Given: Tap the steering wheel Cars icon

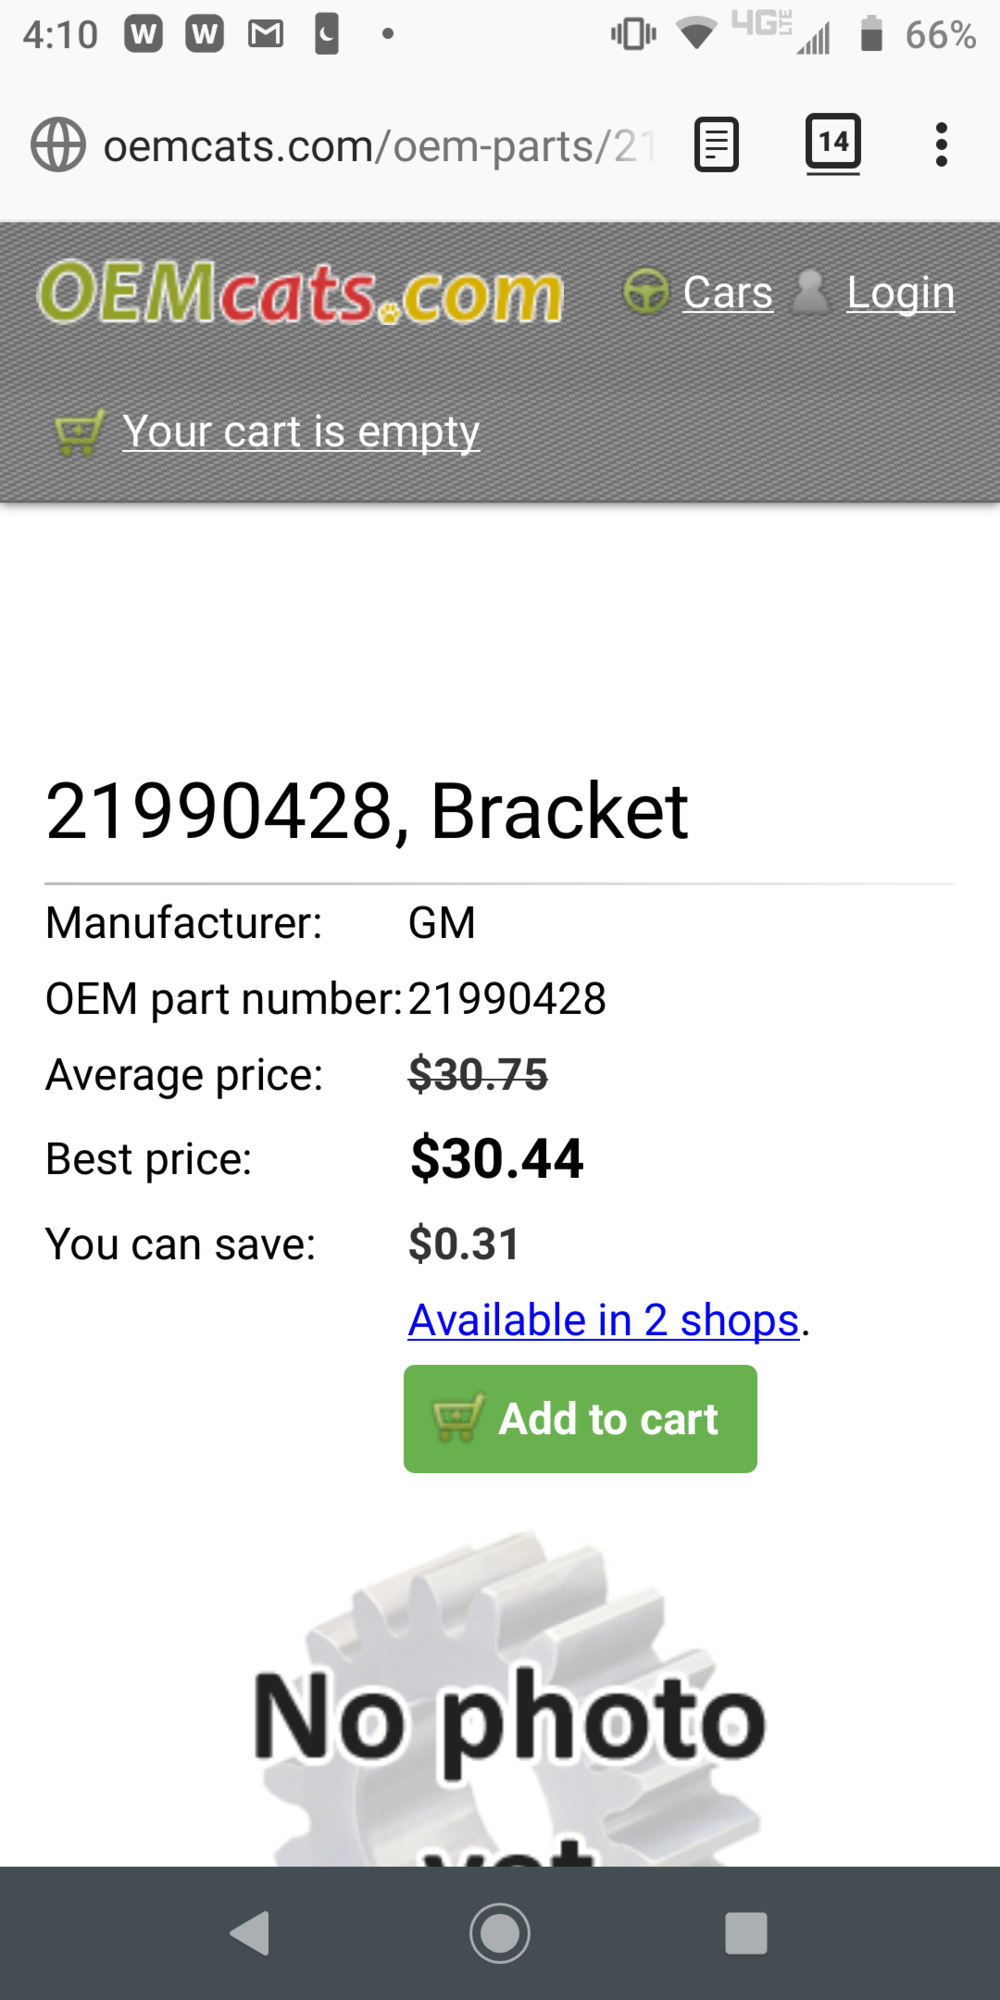Looking at the screenshot, I should point(646,292).
